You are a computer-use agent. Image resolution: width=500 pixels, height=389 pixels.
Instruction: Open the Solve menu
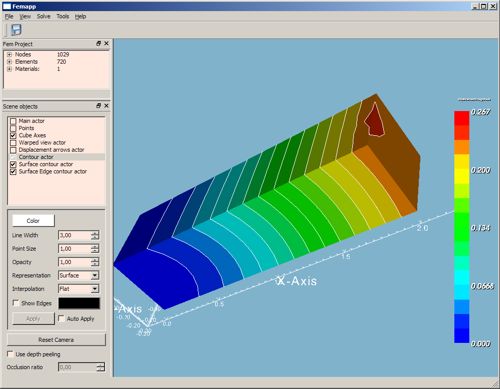point(43,16)
